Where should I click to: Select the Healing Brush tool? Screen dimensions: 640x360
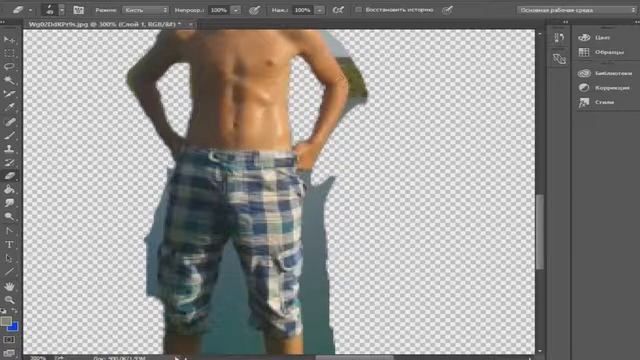coord(9,122)
